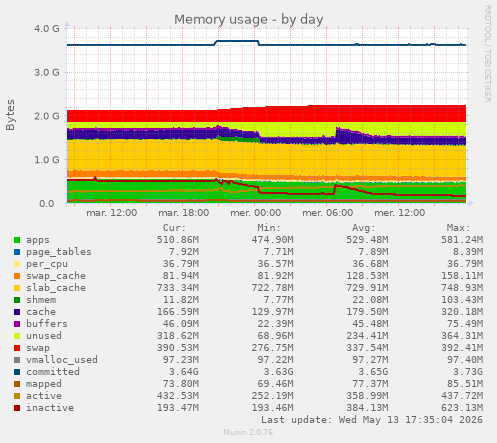This screenshot has width=497, height=443.
Task: Click the 'active' legend label
Action: click(44, 396)
